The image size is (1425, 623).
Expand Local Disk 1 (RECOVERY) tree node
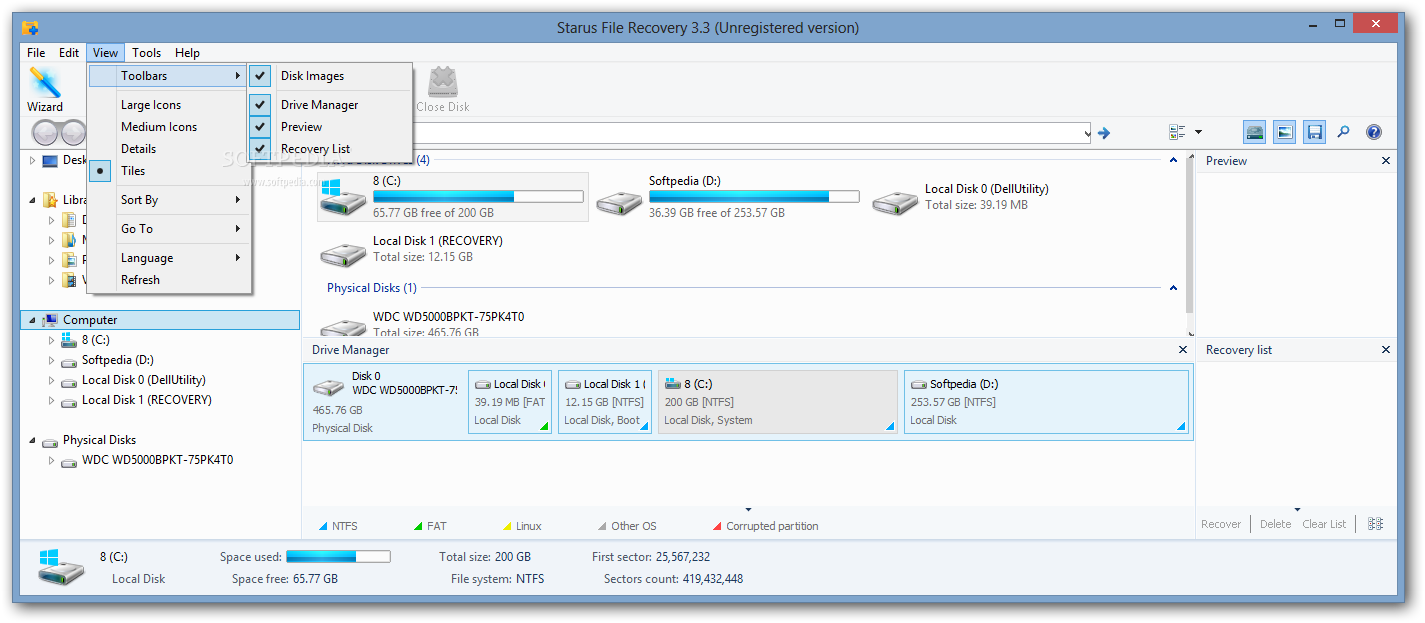[52, 400]
